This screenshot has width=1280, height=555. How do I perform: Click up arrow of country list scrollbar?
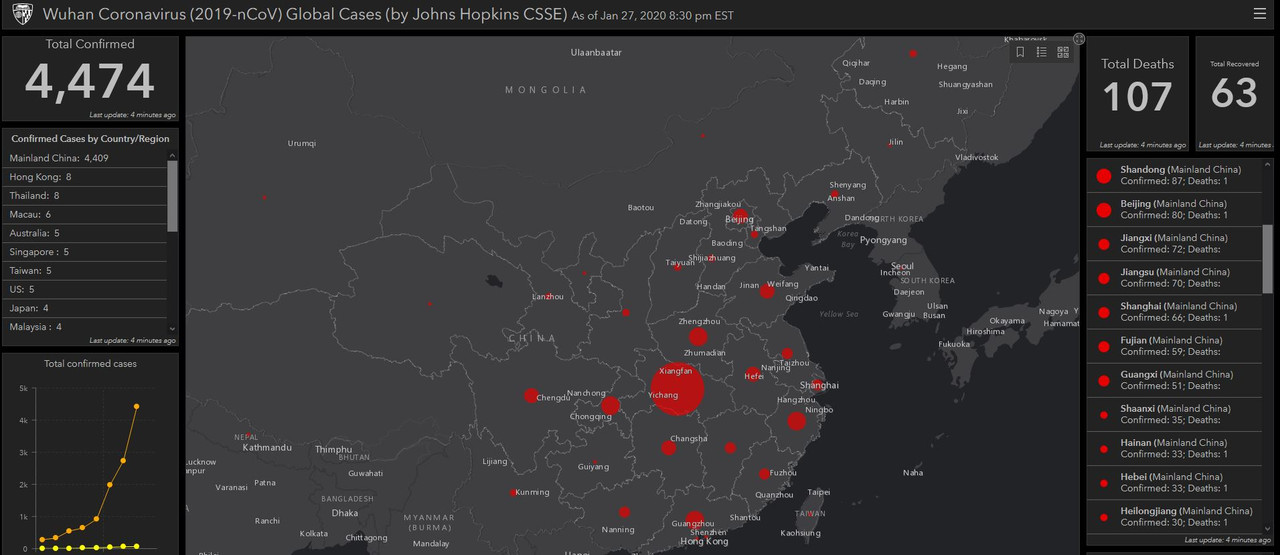pyautogui.click(x=172, y=154)
